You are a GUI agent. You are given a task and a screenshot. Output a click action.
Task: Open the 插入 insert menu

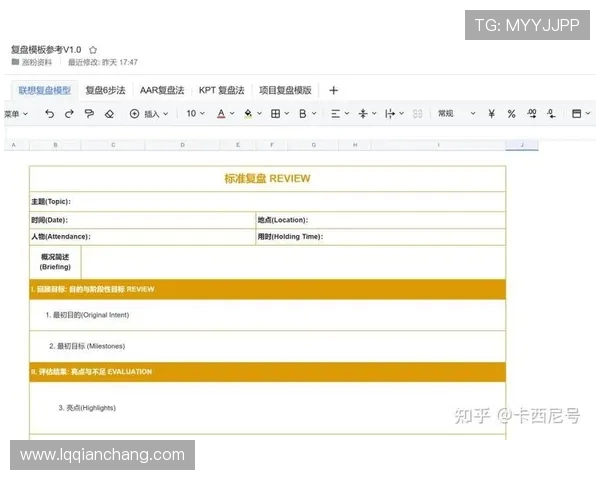click(x=149, y=114)
